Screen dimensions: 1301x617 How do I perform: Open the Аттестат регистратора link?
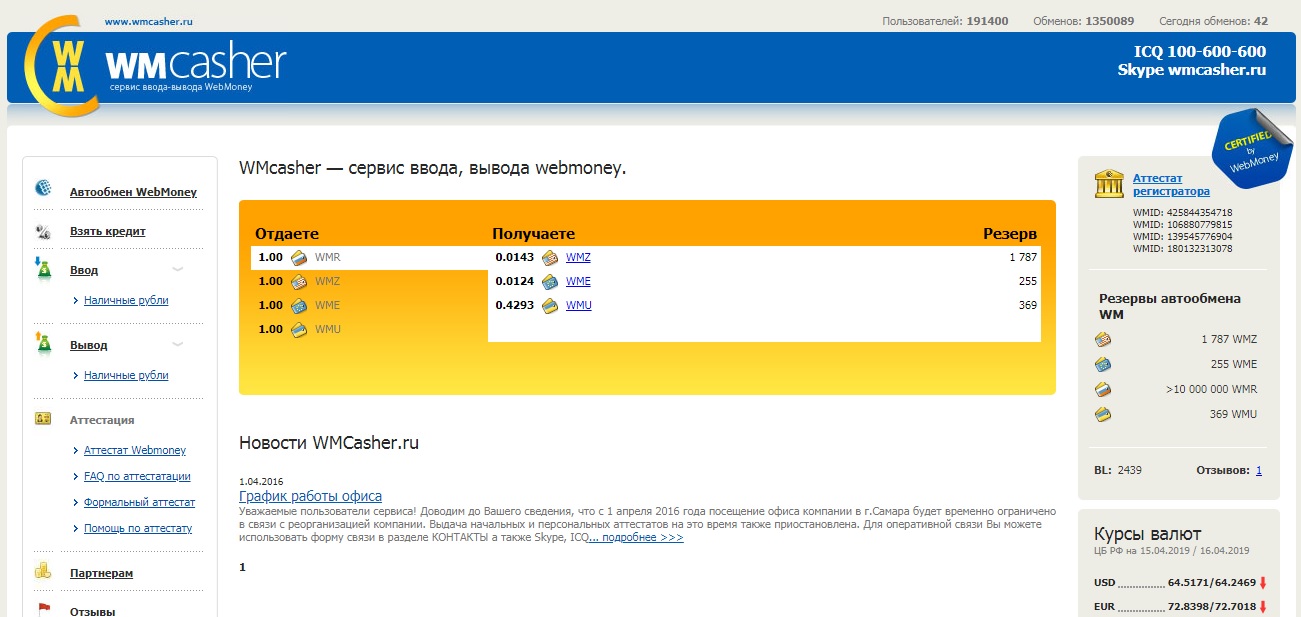click(x=1171, y=184)
